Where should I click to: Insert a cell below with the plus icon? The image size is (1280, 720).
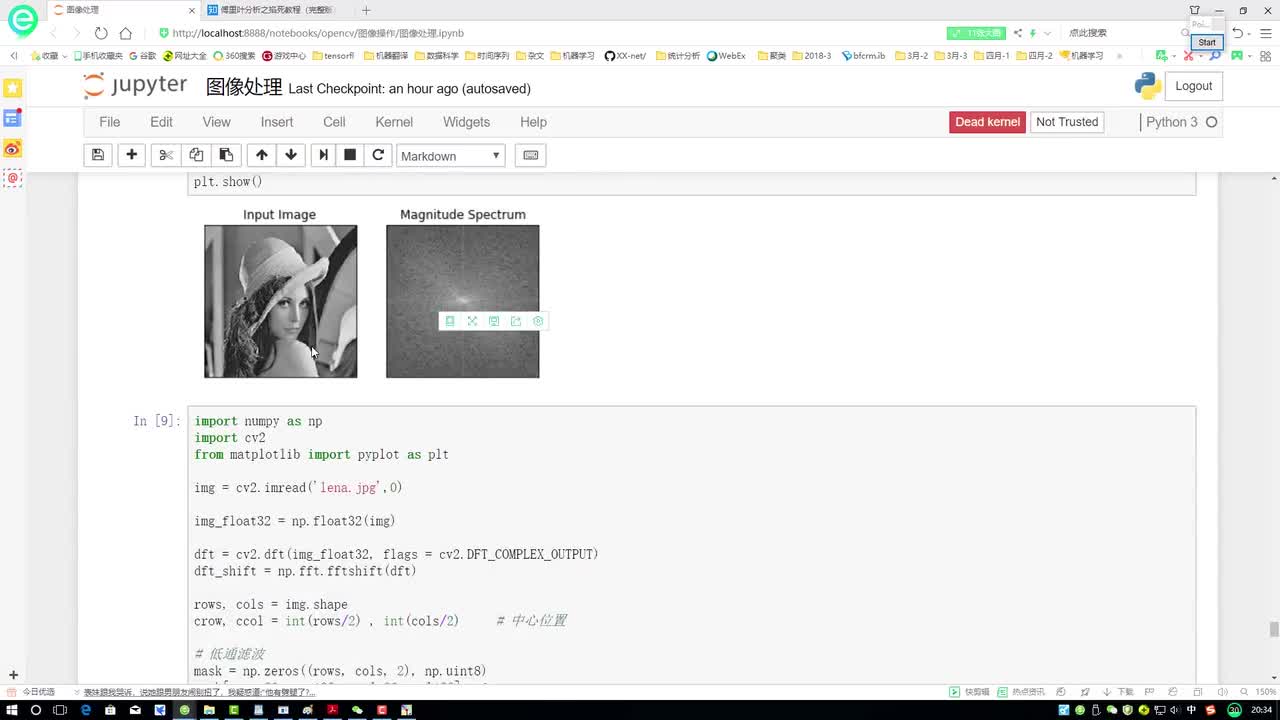point(131,155)
